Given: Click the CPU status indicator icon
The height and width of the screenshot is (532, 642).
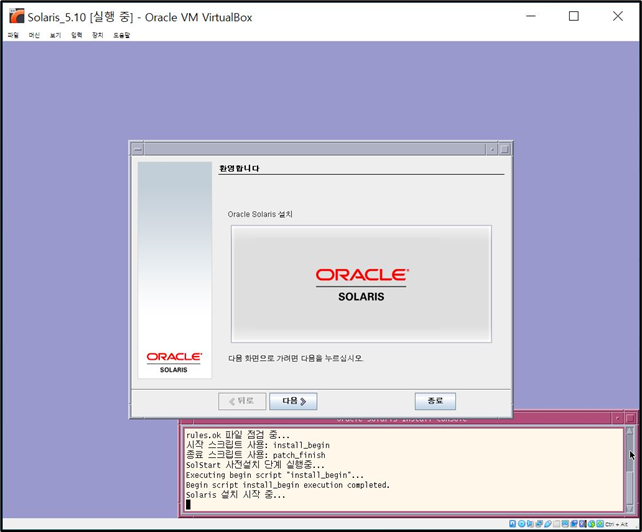Looking at the screenshot, I should click(x=583, y=524).
